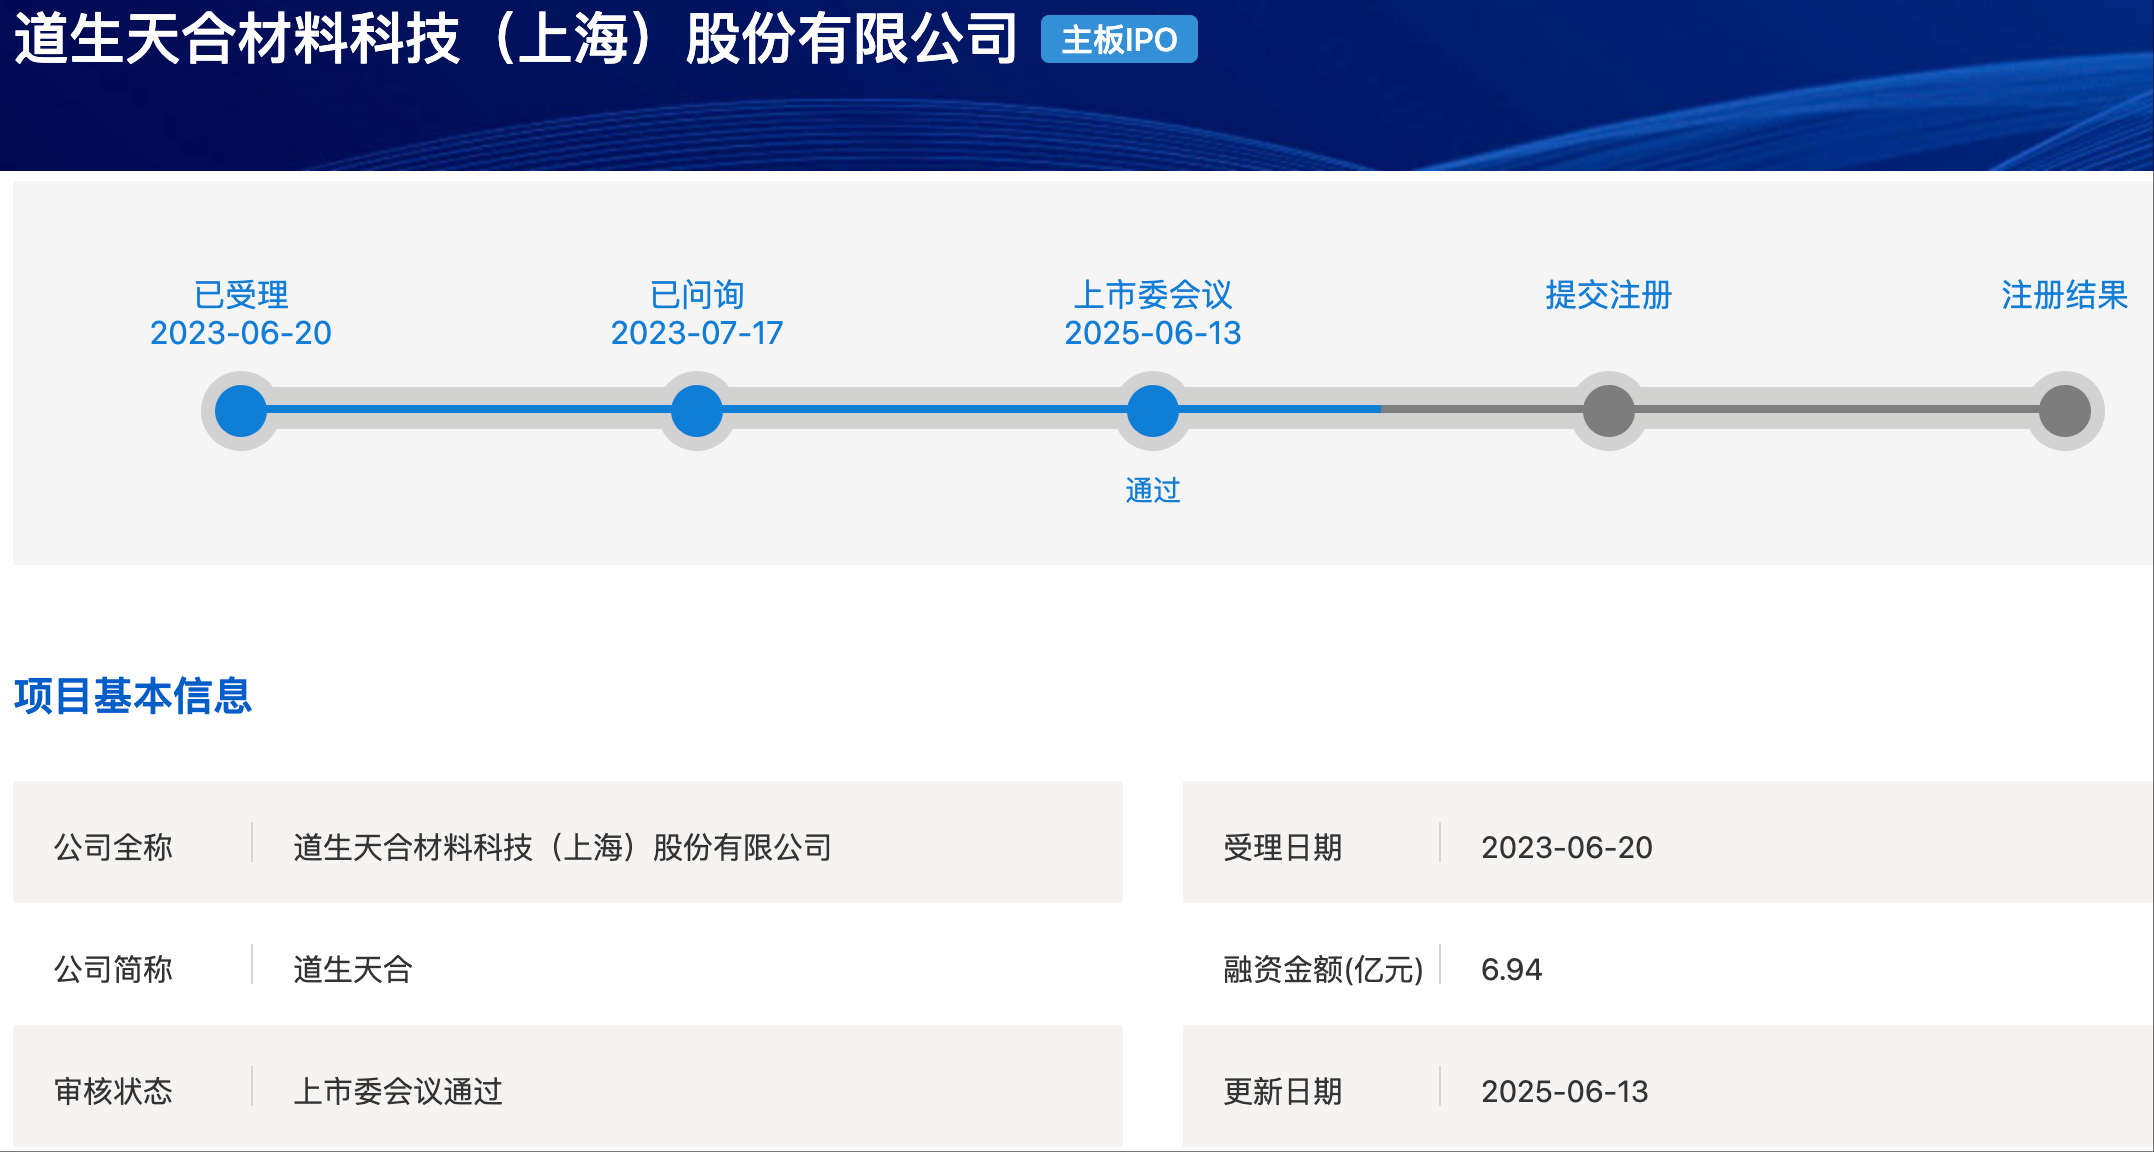Click the 通过 status marker under 上市委会议
The width and height of the screenshot is (2154, 1152).
pos(1152,490)
